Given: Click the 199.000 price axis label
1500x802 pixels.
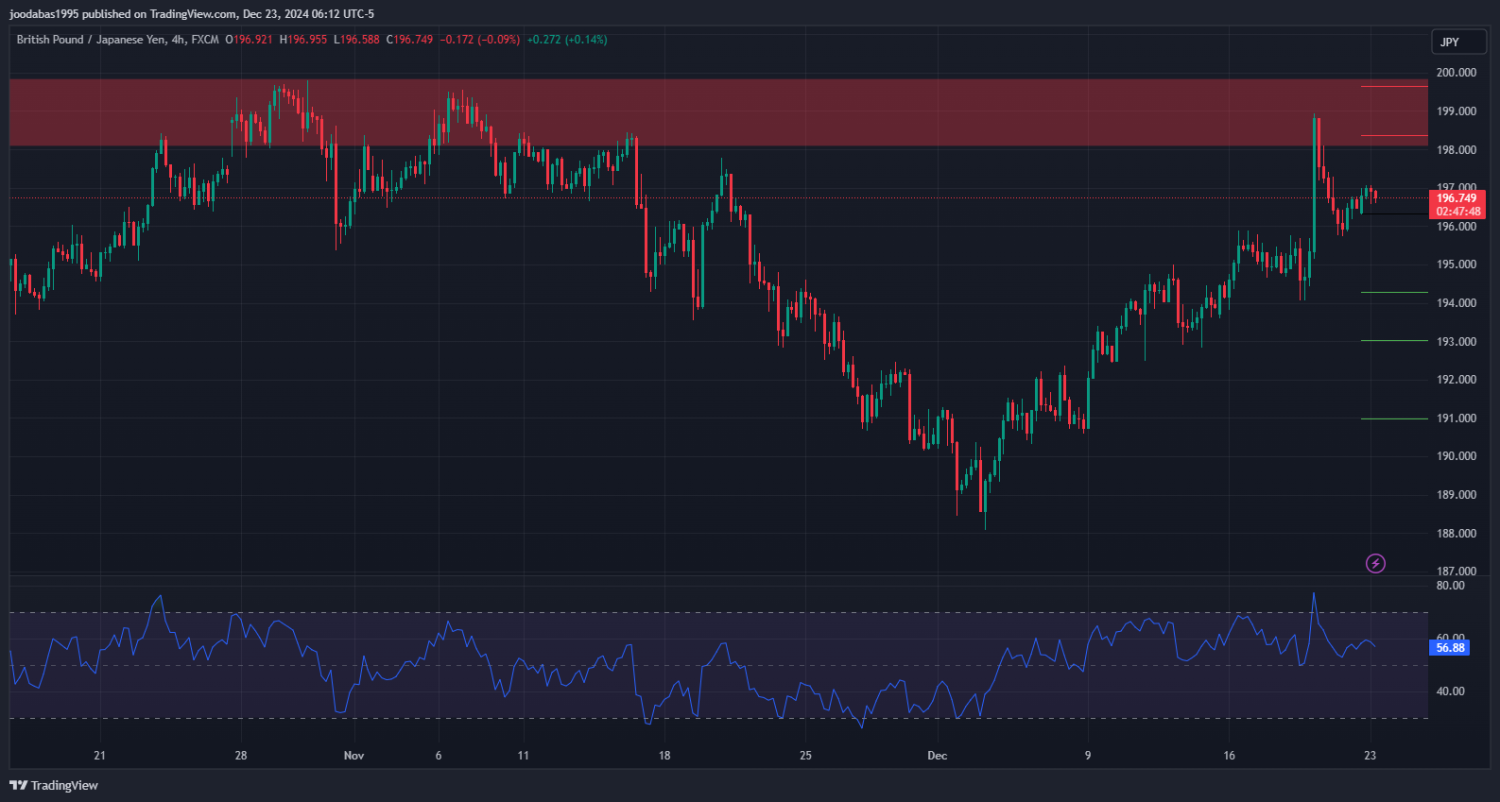Looking at the screenshot, I should tap(1457, 111).
